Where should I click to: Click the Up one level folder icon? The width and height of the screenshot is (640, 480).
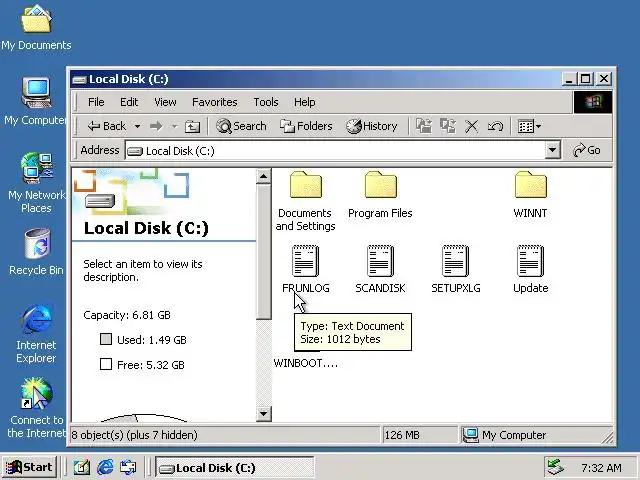(192, 127)
